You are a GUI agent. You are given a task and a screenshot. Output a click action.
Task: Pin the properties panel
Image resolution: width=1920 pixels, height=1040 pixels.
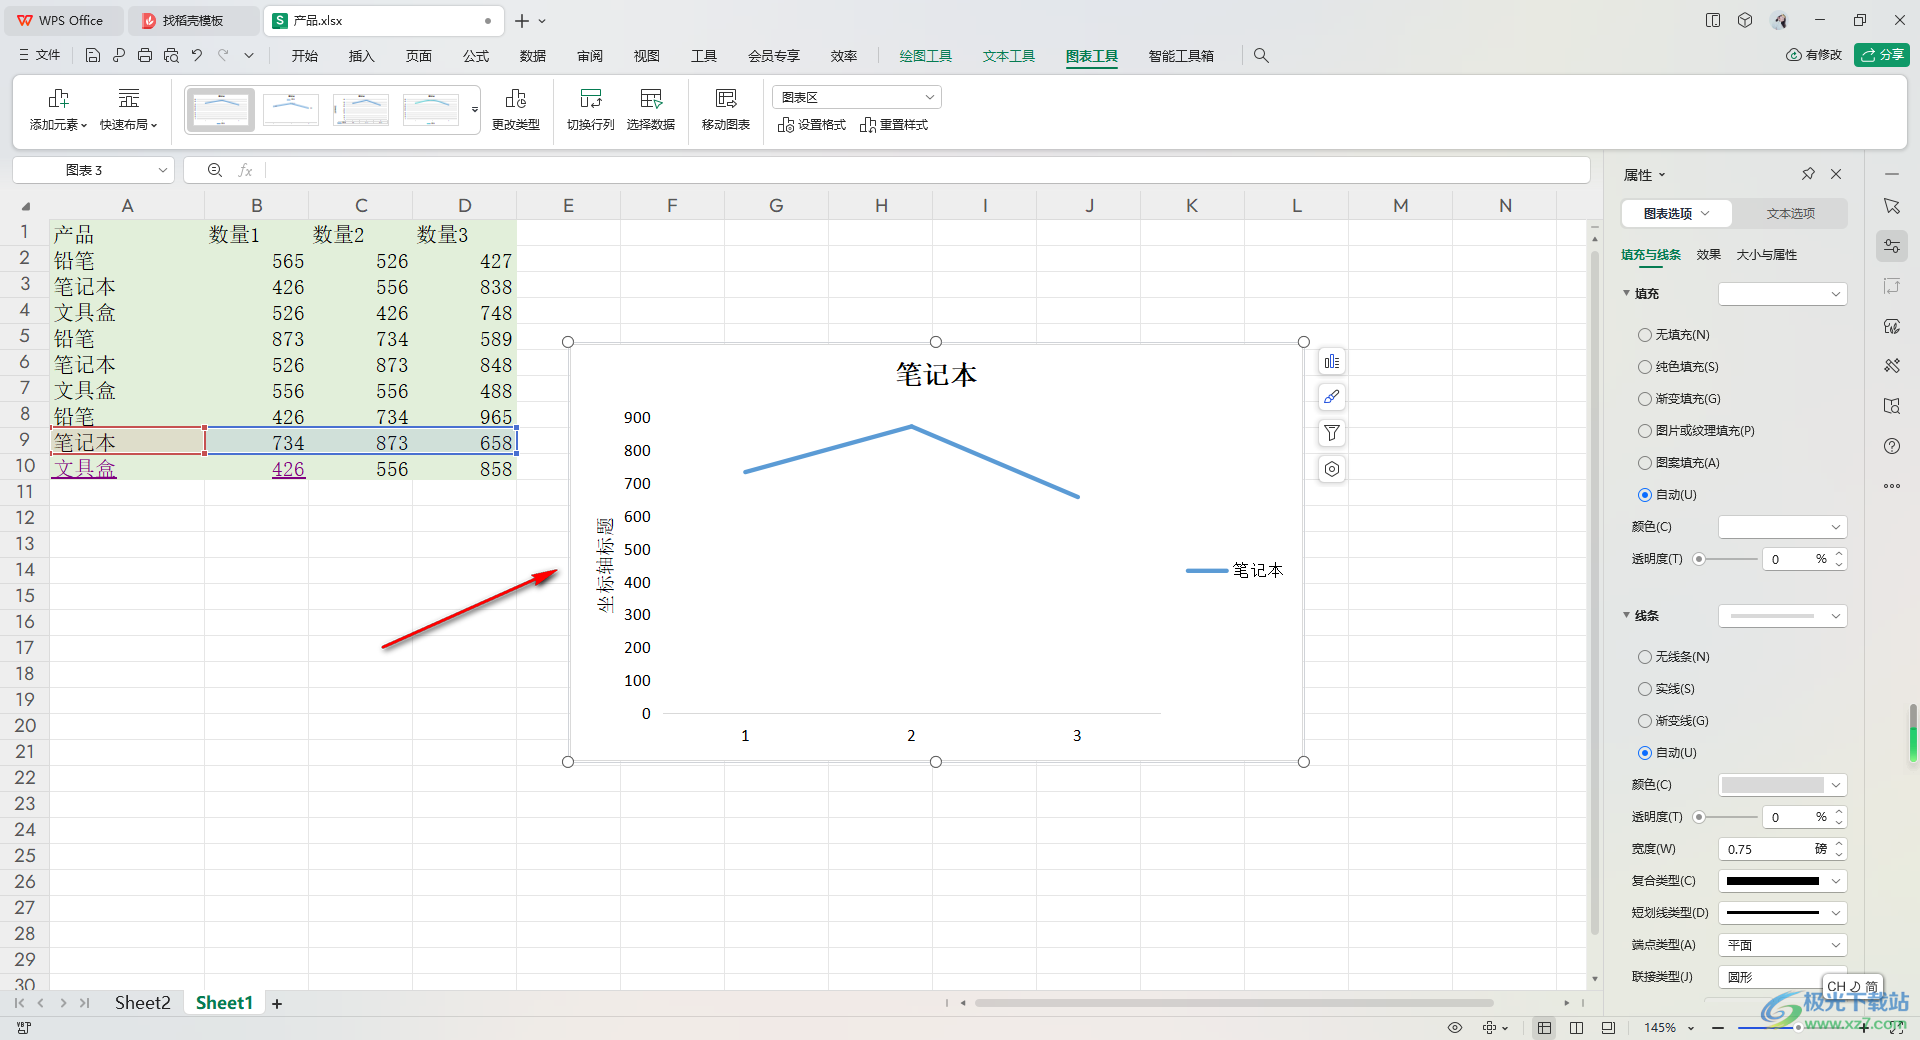click(1808, 174)
